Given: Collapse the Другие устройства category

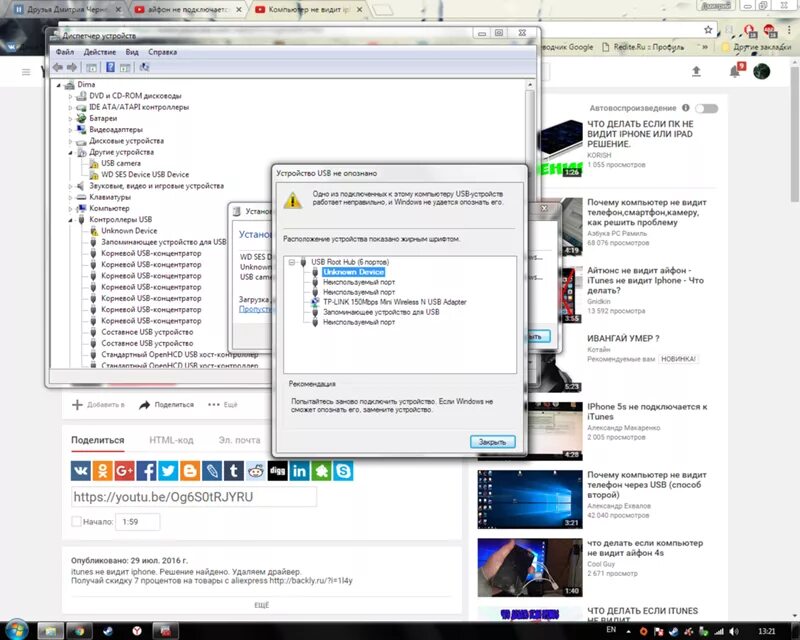Looking at the screenshot, I should tap(70, 152).
